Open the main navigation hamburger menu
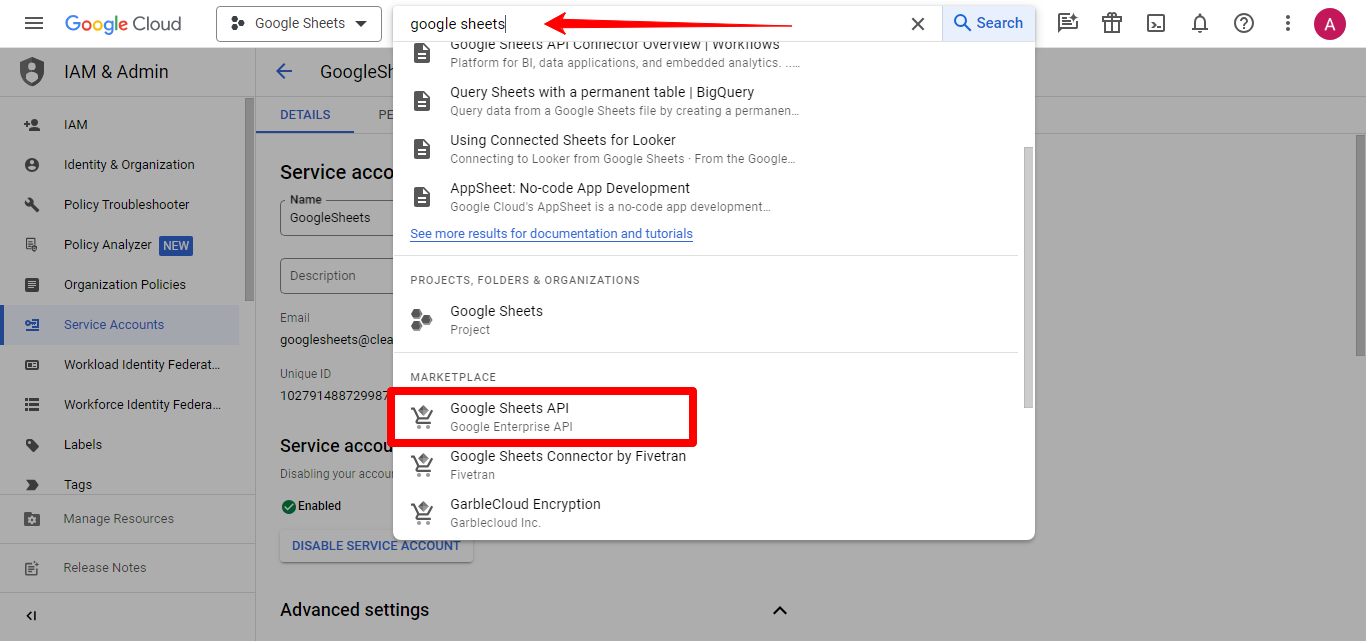This screenshot has height=641, width=1366. (x=34, y=23)
